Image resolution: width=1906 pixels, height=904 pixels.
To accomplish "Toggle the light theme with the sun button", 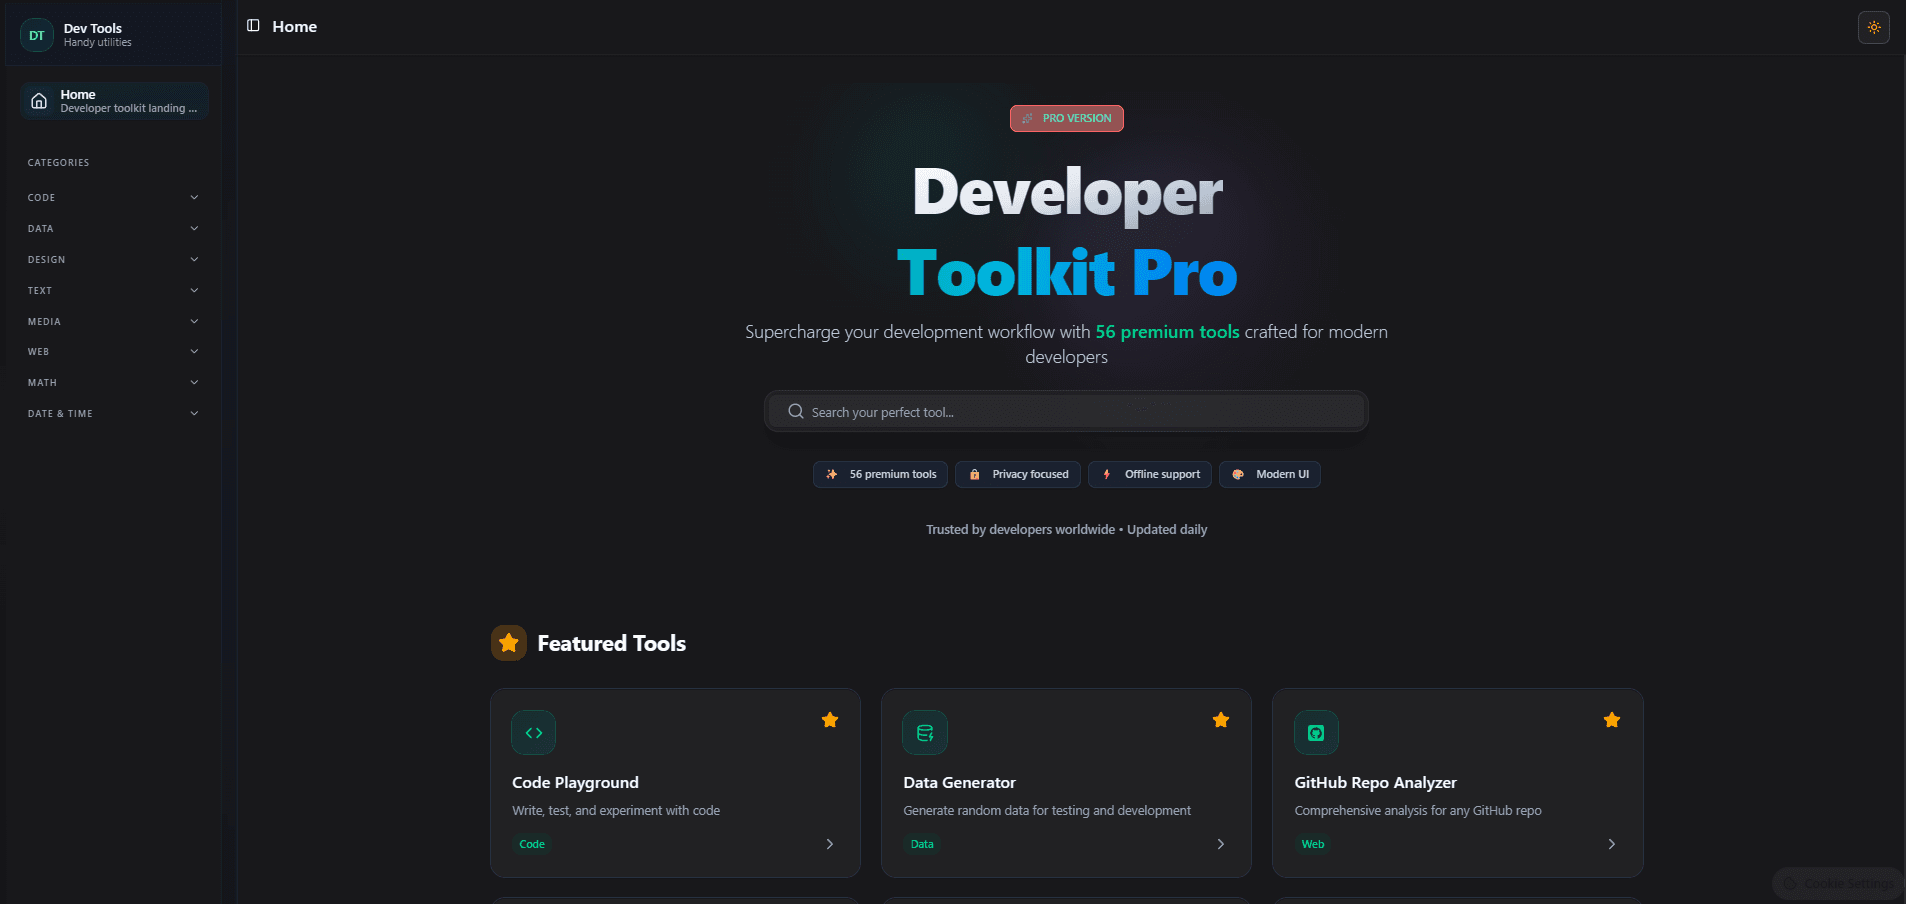I will point(1874,27).
